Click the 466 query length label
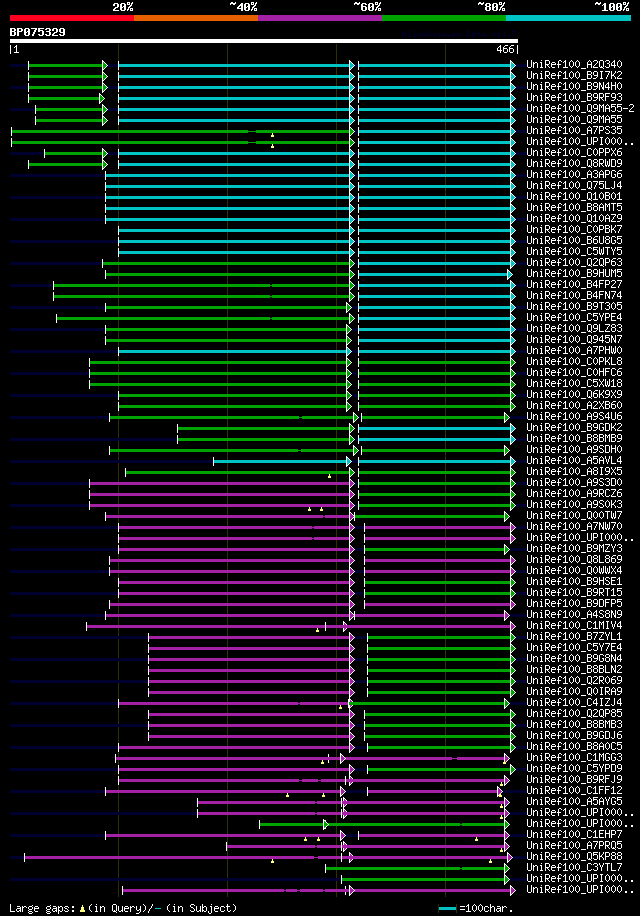This screenshot has height=916, width=640. click(505, 50)
